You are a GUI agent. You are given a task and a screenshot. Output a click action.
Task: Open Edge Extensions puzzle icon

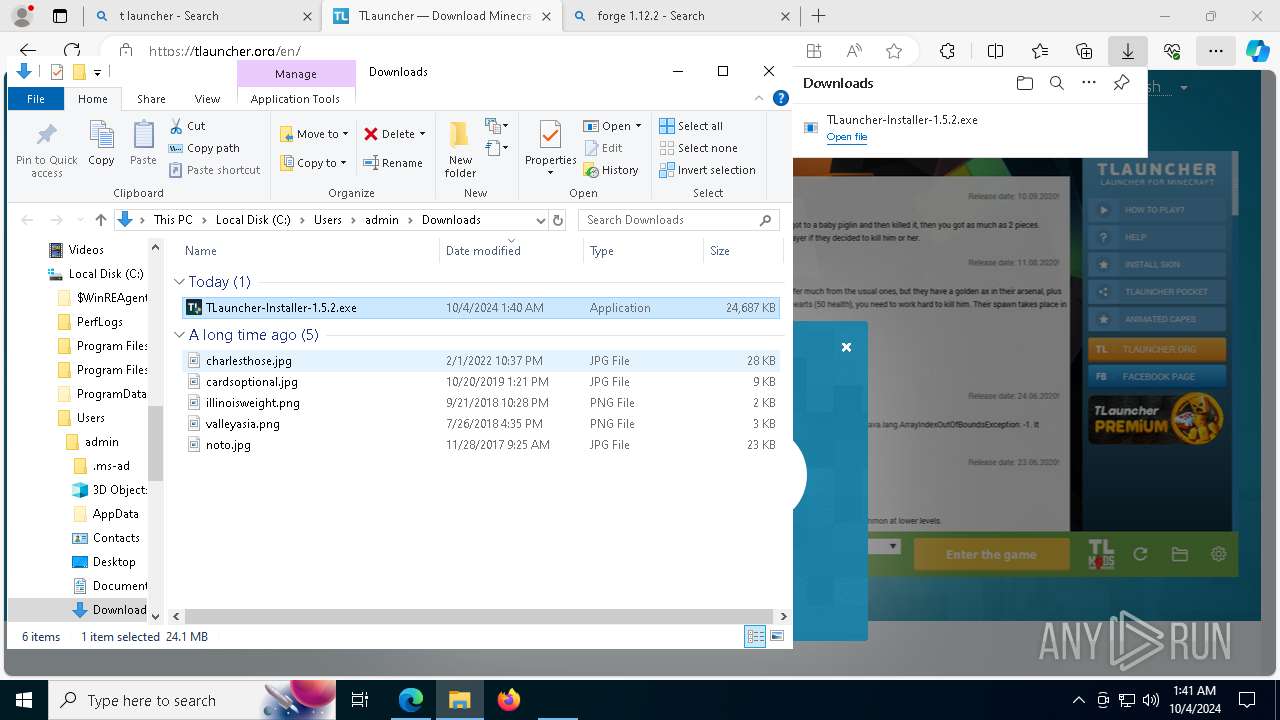947,51
